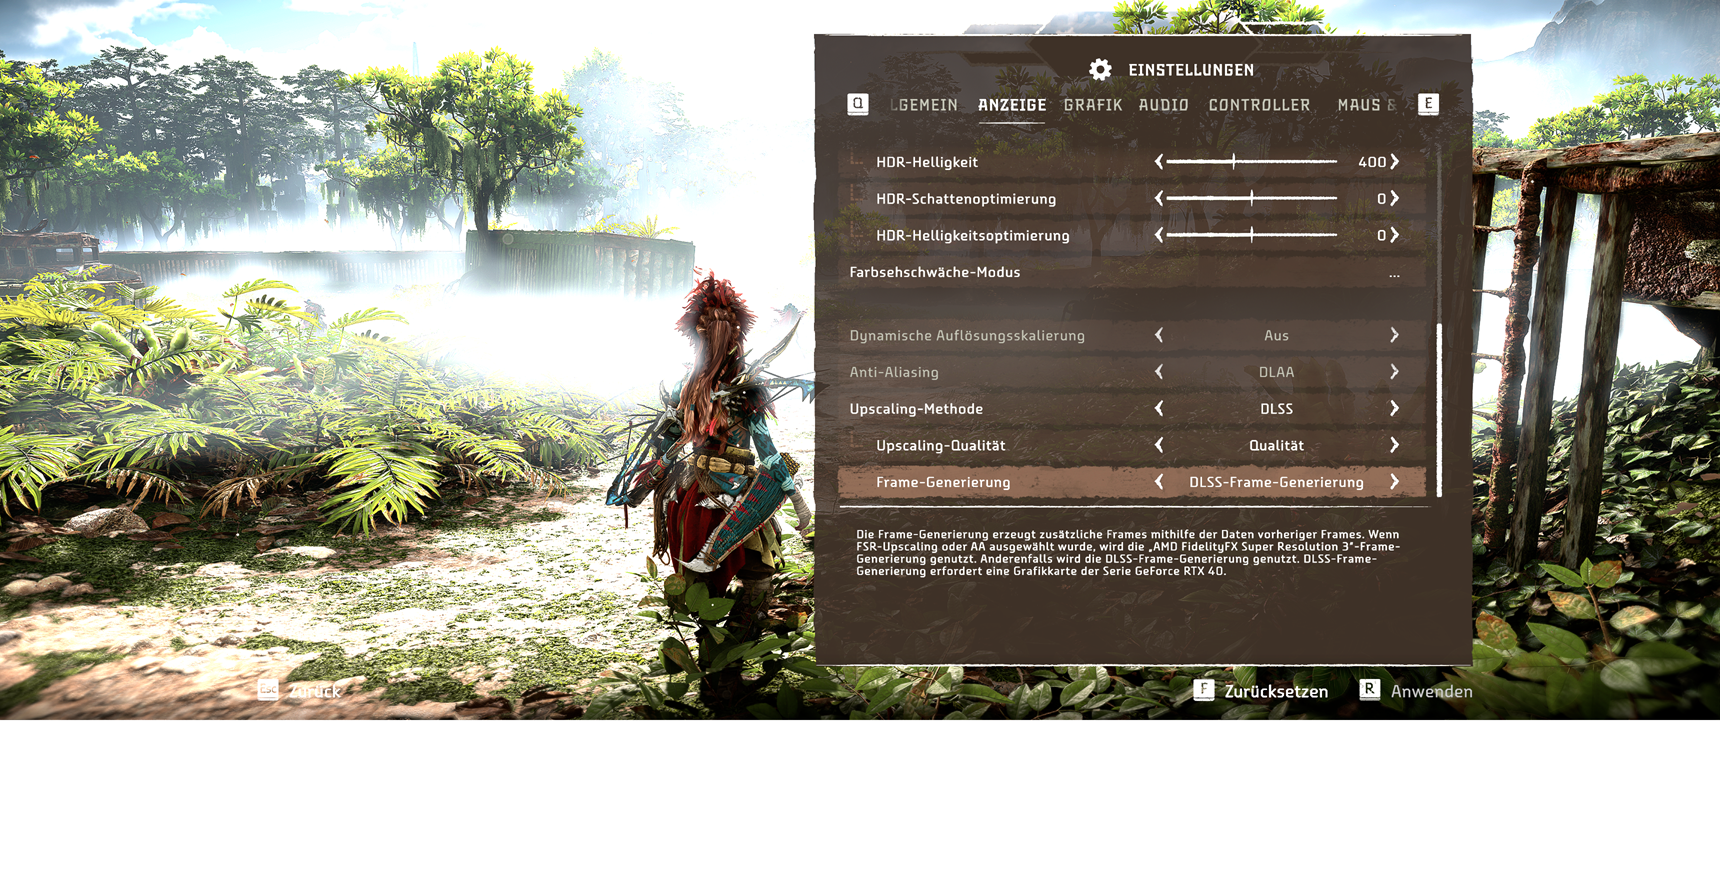
Task: Click the HDR-Helligkeit slider track
Action: coord(1252,161)
